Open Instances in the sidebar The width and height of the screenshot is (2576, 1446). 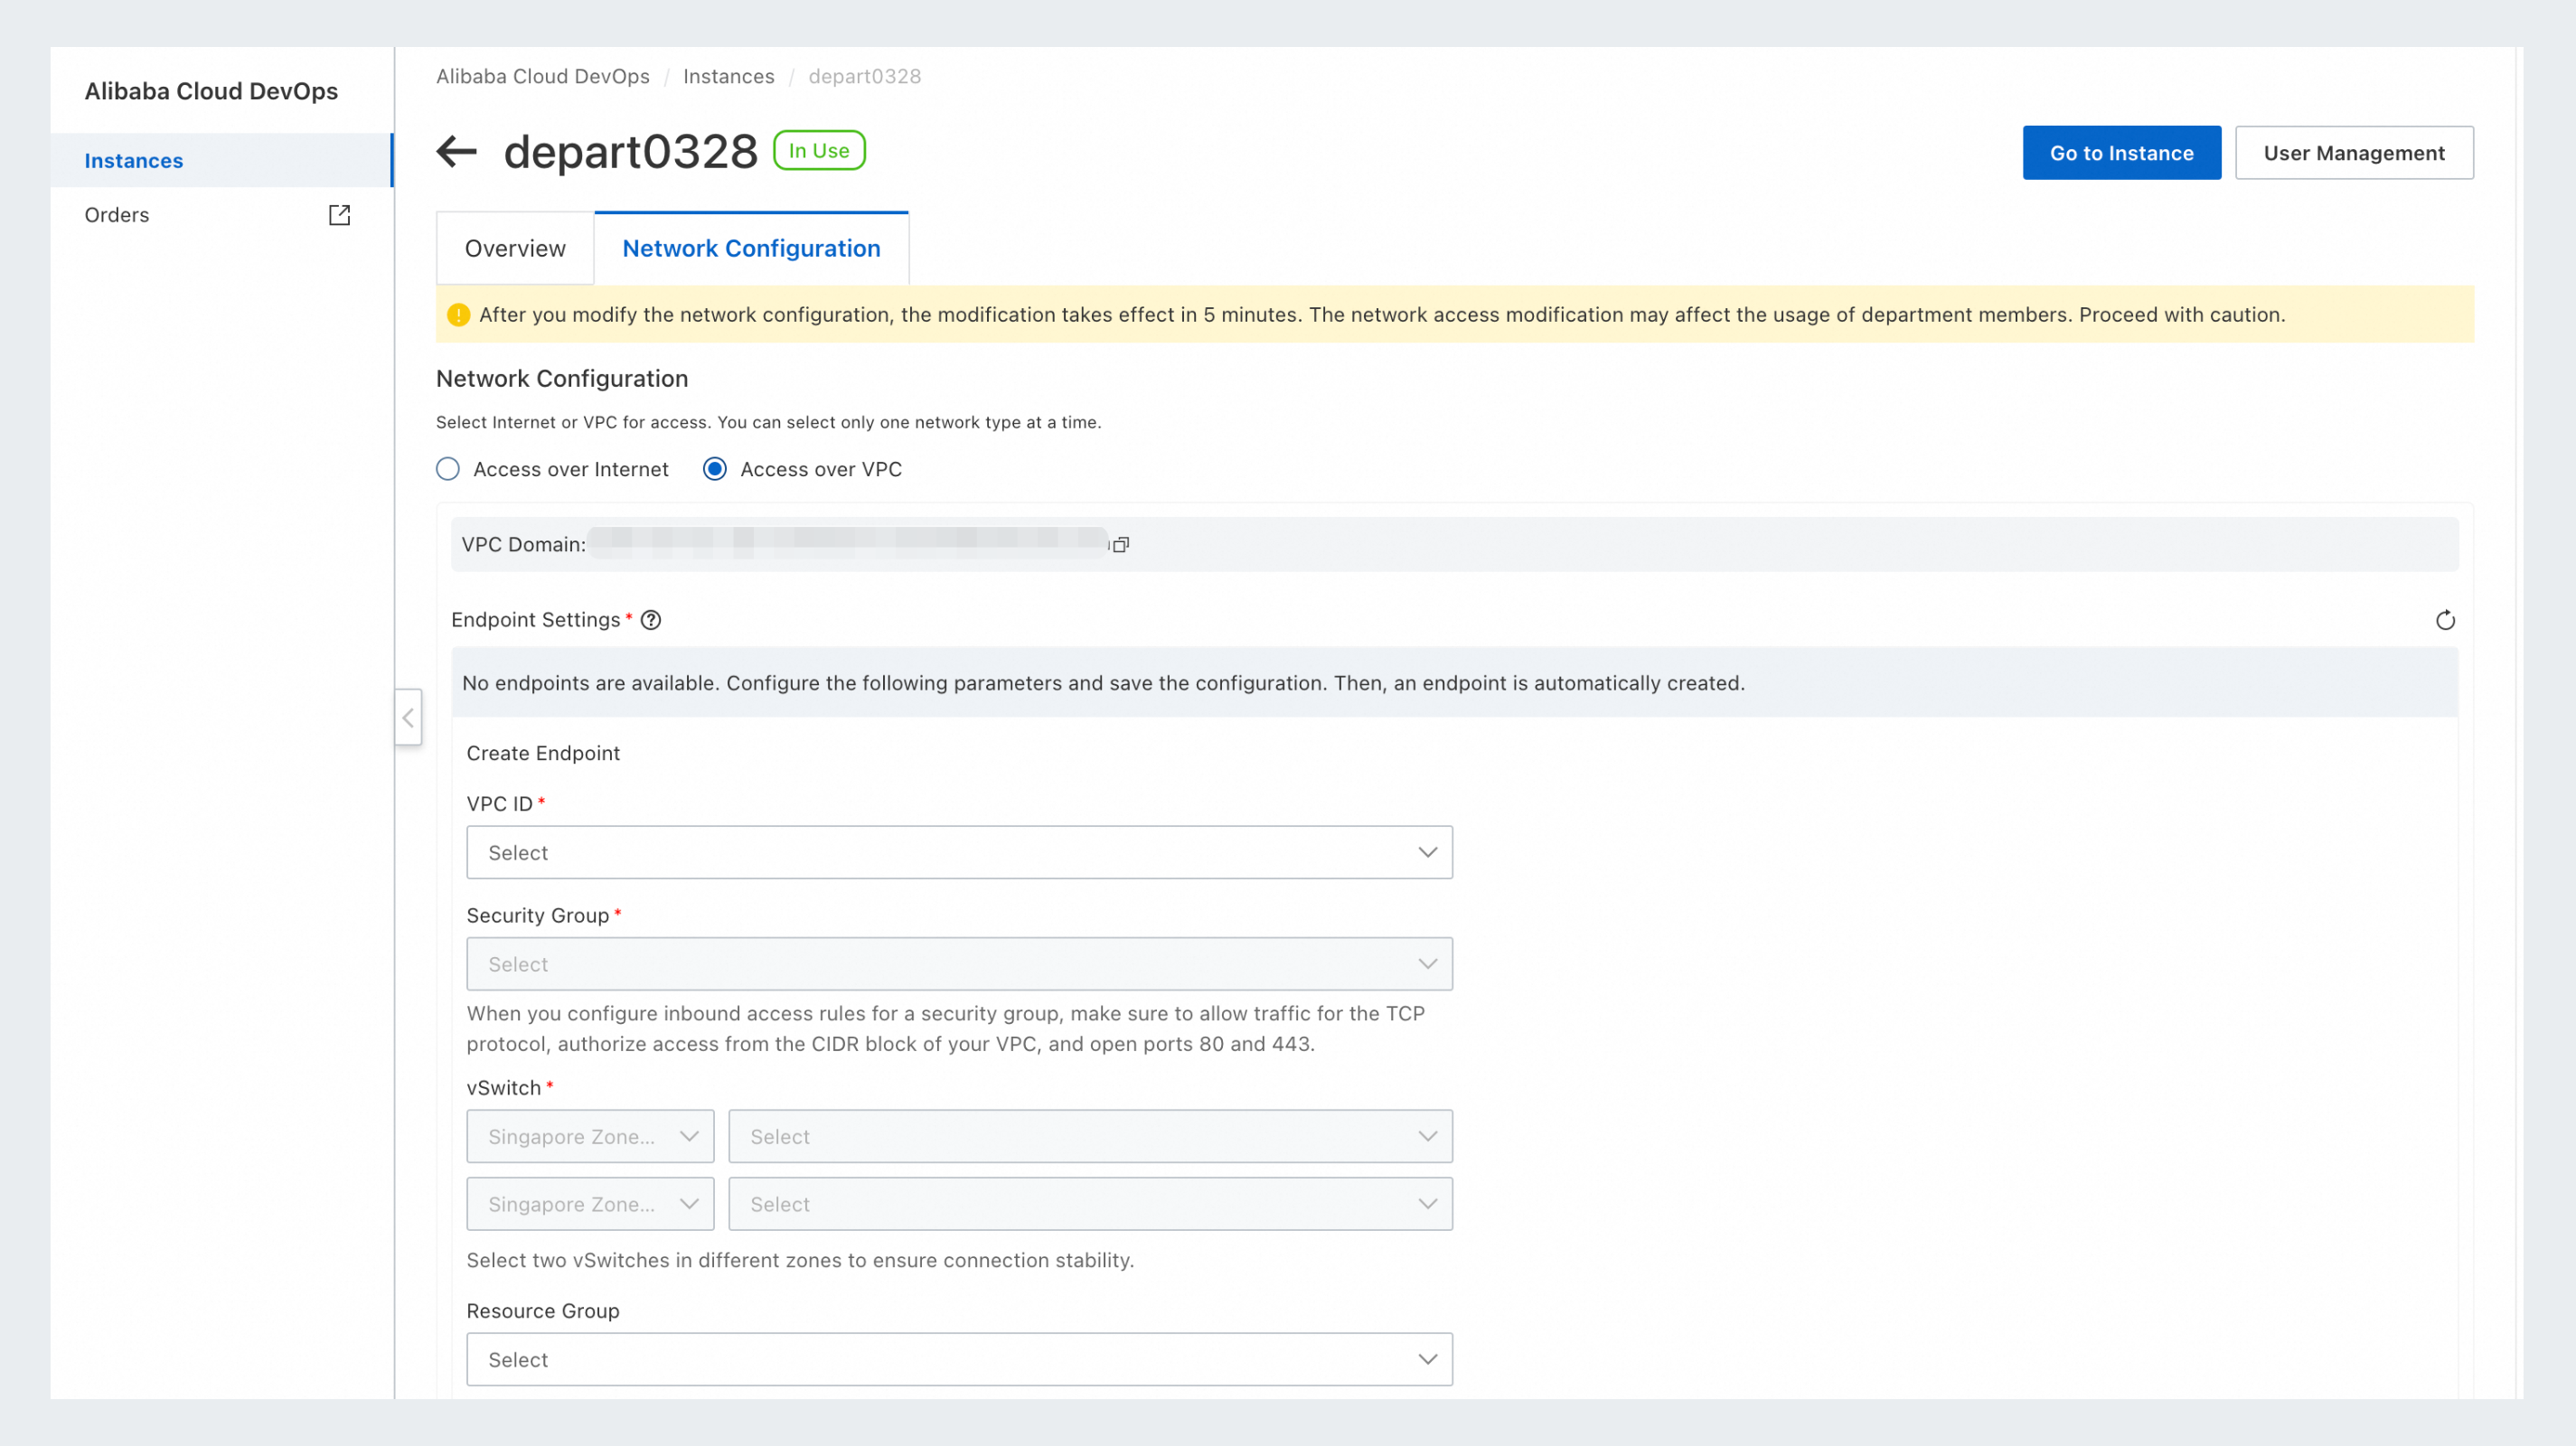click(x=221, y=161)
